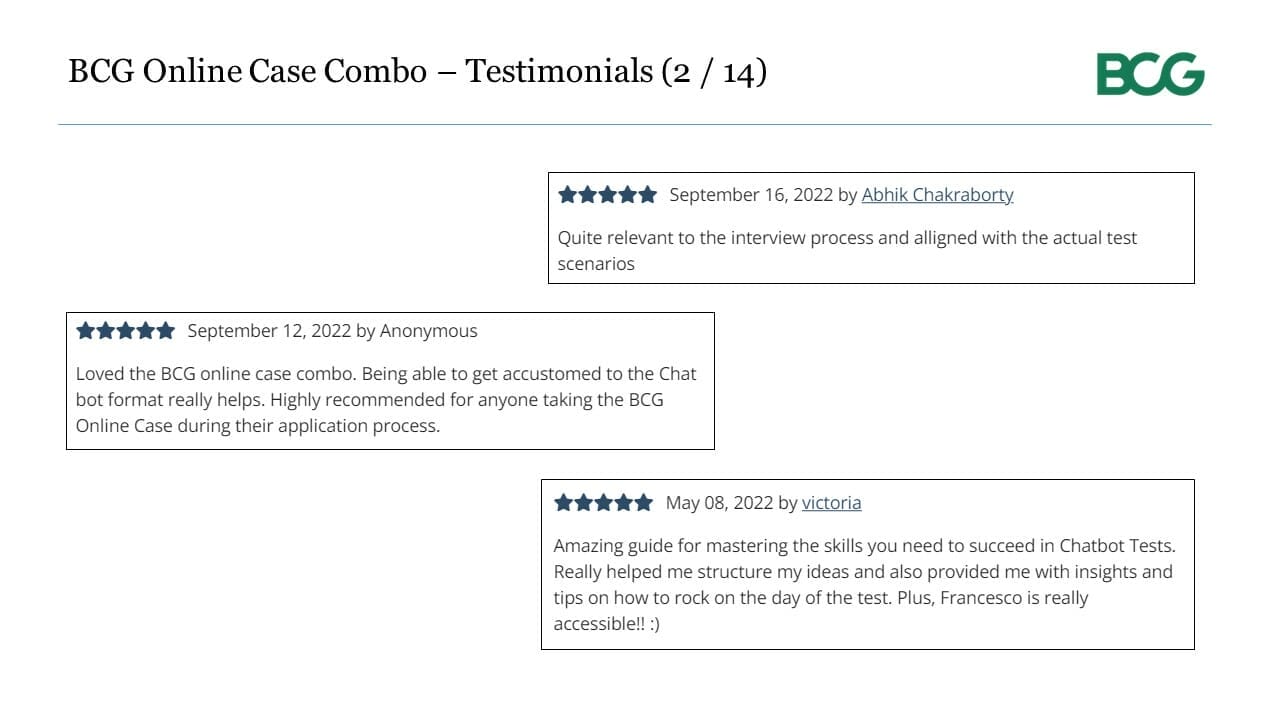Select first star in Abhik Chakraborty's rating
This screenshot has width=1280, height=720.
[568, 195]
